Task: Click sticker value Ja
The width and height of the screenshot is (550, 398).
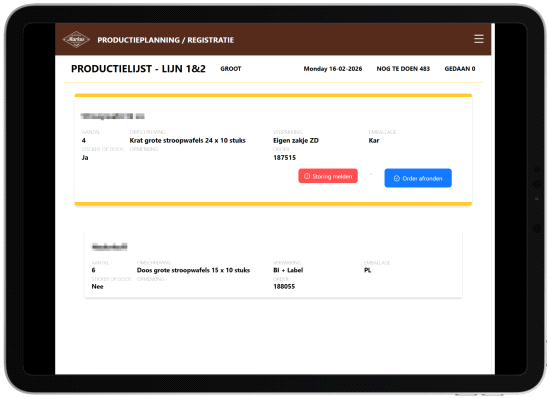Action: (x=85, y=158)
